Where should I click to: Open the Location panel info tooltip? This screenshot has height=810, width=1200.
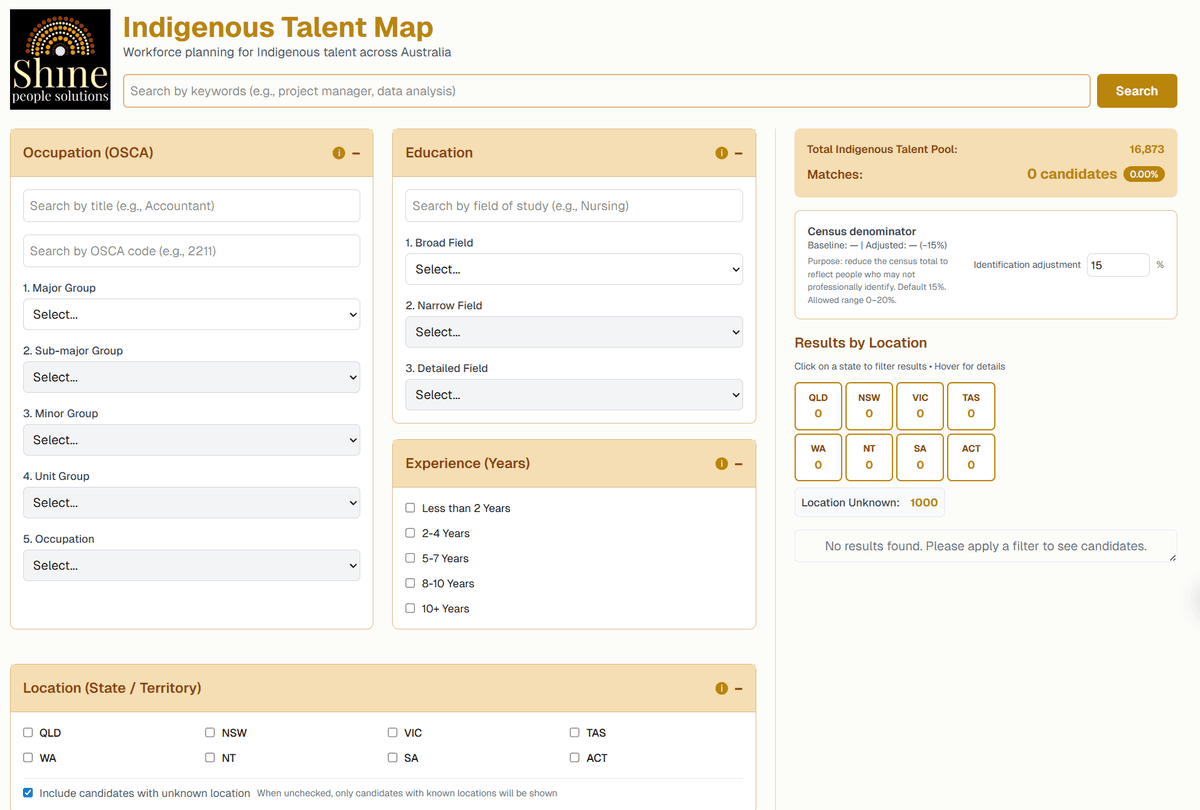(721, 688)
